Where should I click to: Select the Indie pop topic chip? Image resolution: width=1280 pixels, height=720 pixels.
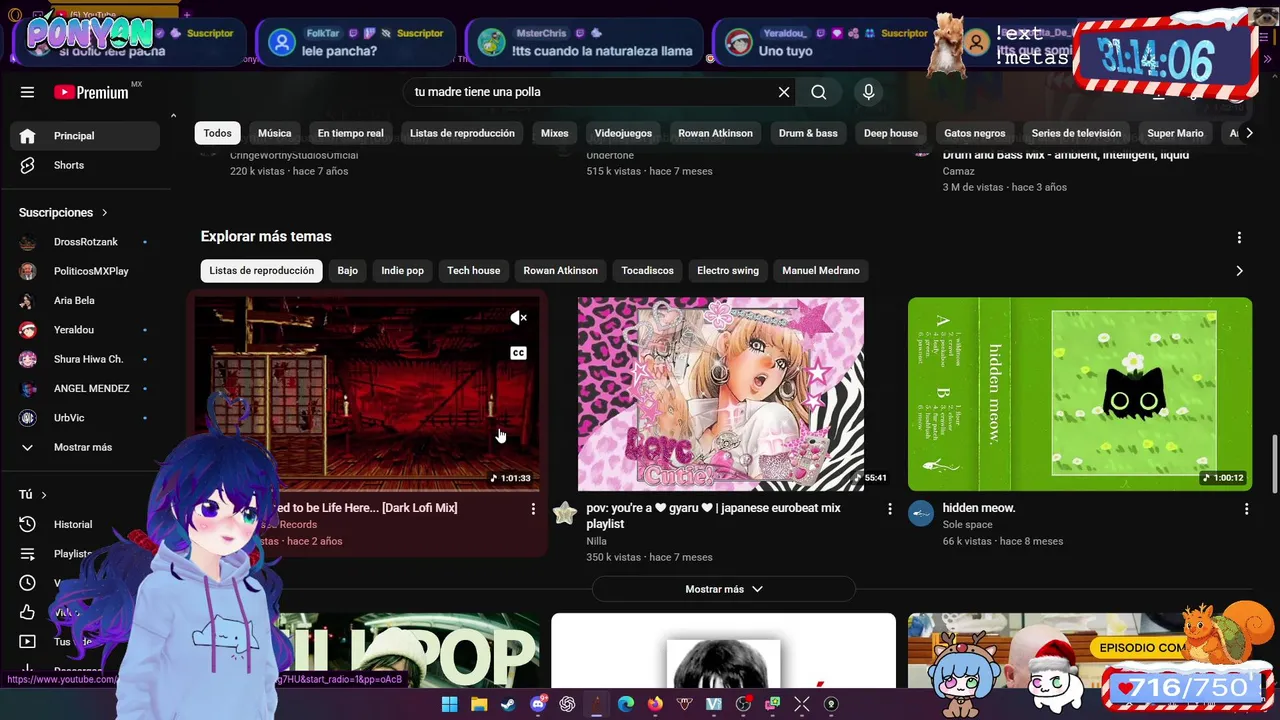coord(402,270)
